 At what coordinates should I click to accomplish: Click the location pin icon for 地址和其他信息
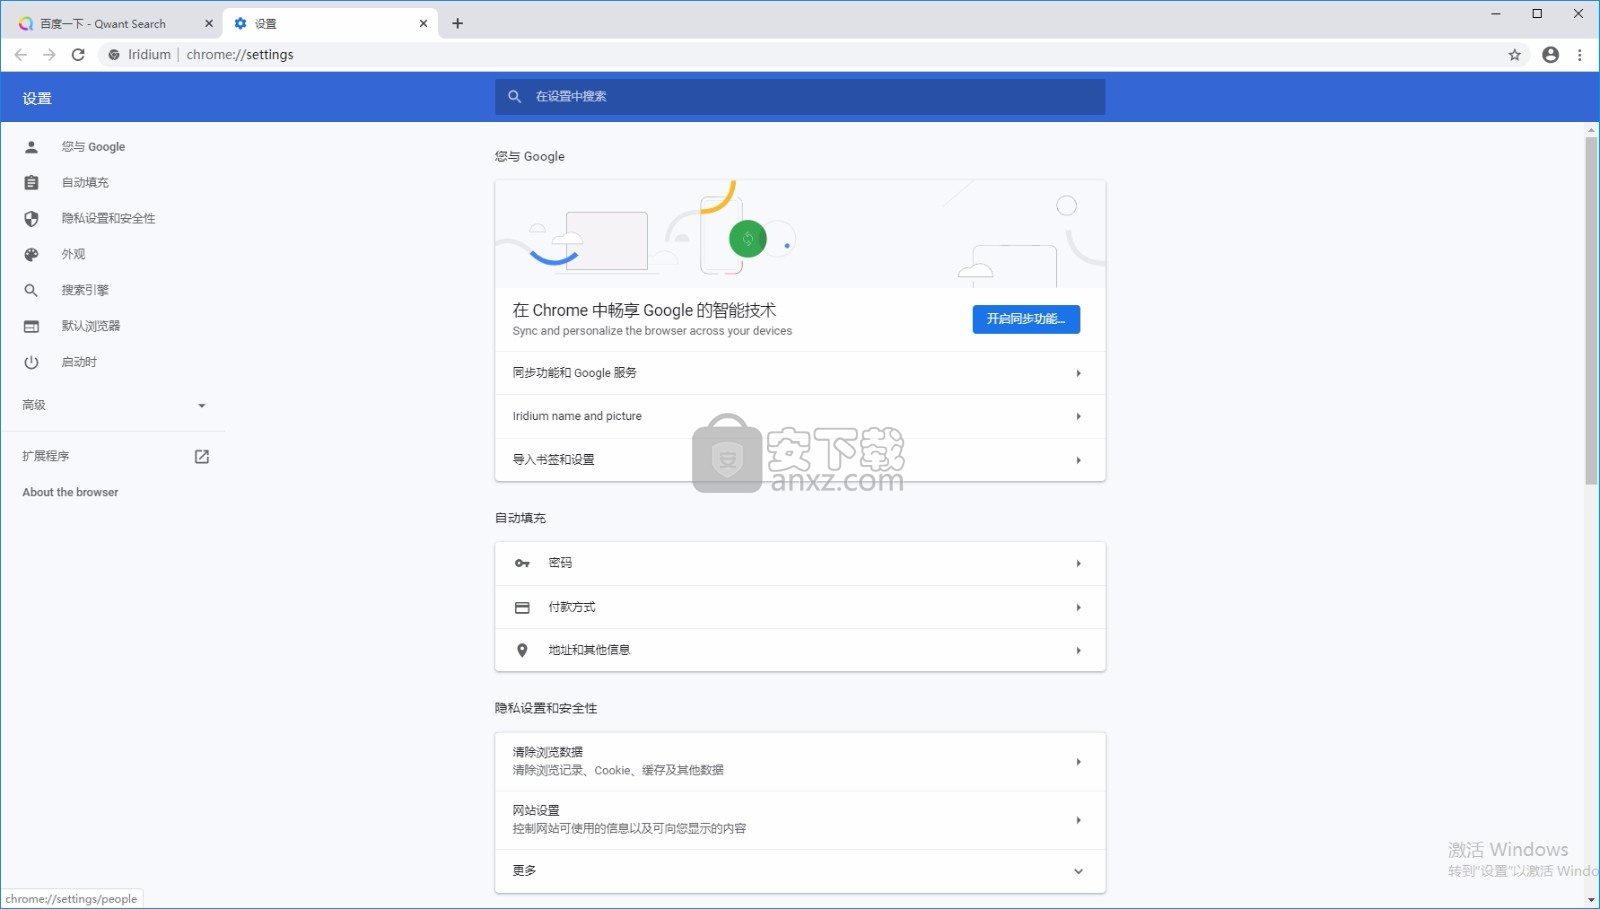click(522, 651)
